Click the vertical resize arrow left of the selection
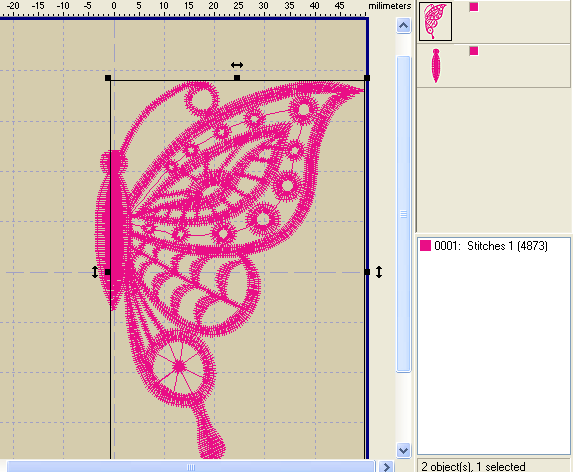Image resolution: width=573 pixels, height=472 pixels. tap(95, 272)
